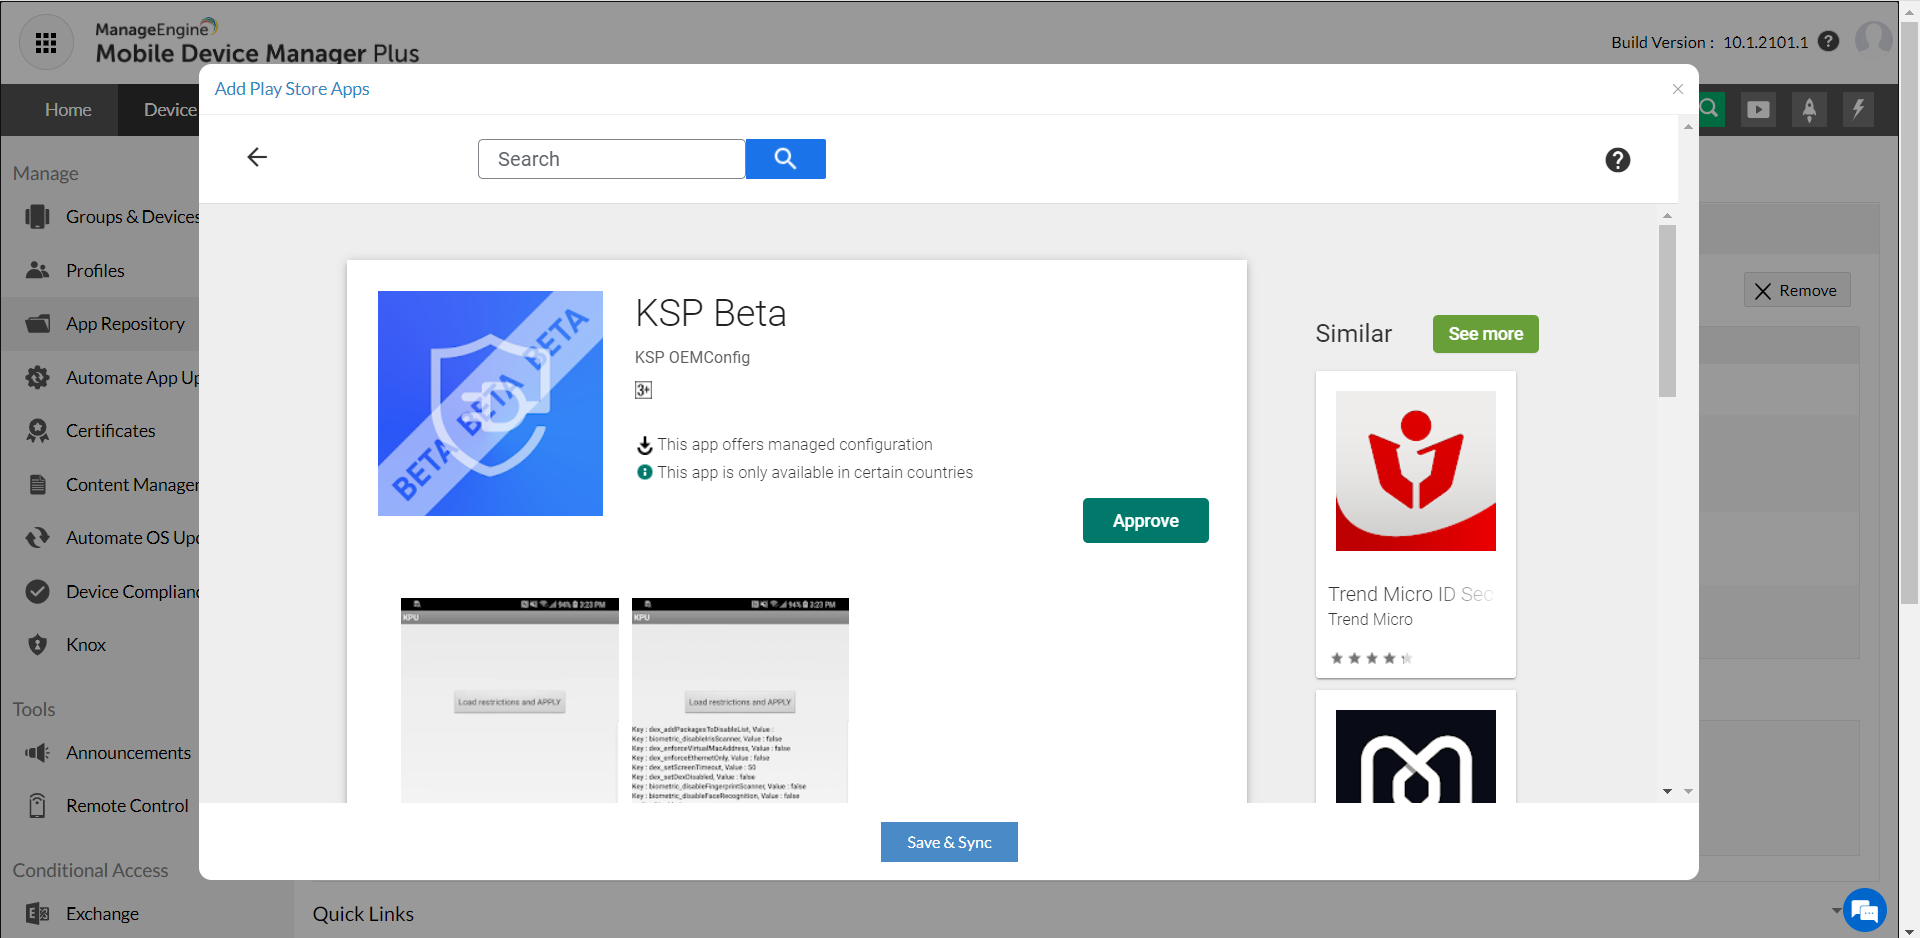Open the user profile avatar

coord(1873,40)
